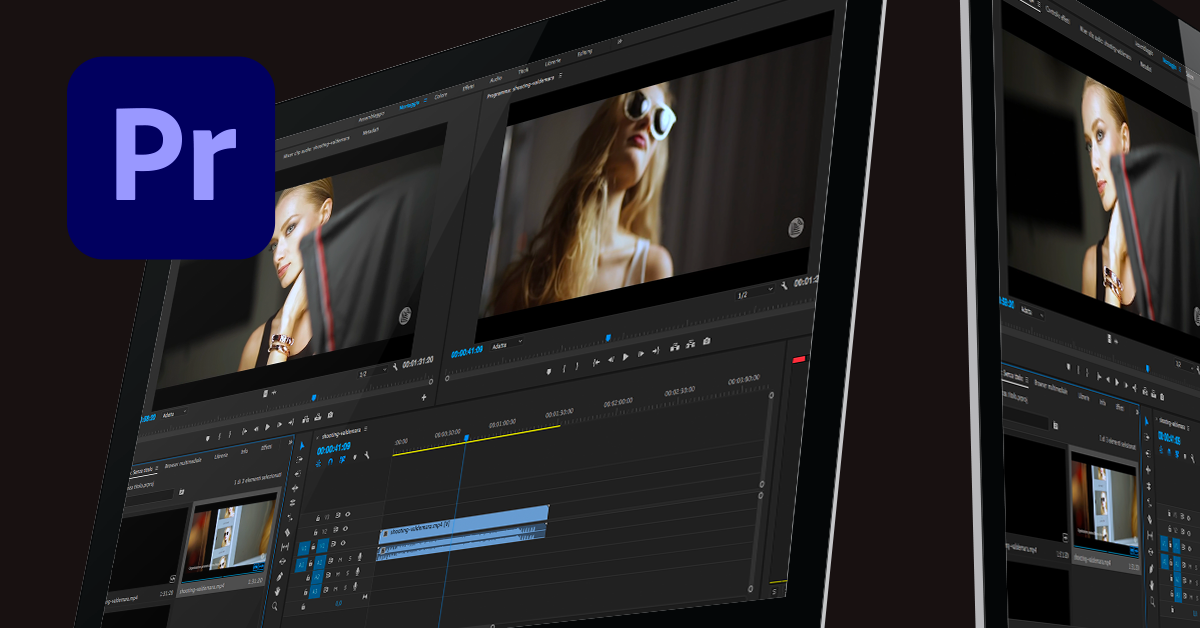Add a marker from the timeline header icons
The height and width of the screenshot is (628, 1200).
tap(355, 458)
